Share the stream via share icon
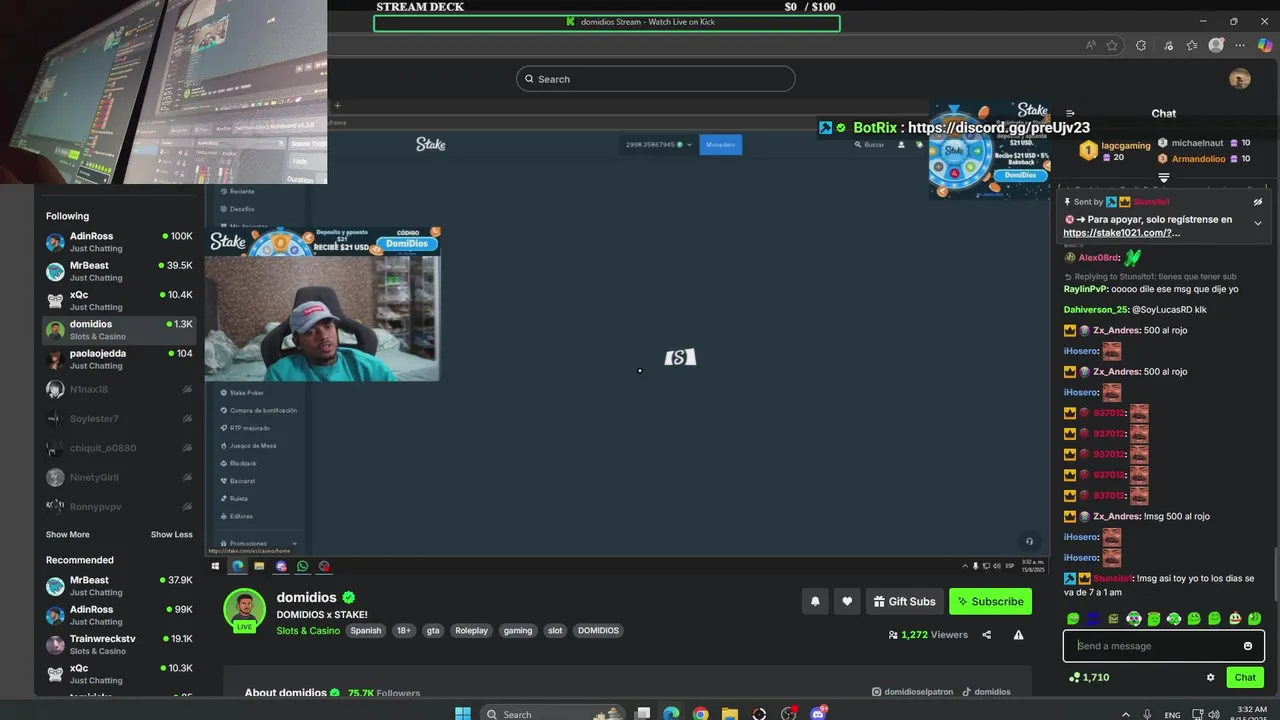The image size is (1280, 720). (x=987, y=634)
